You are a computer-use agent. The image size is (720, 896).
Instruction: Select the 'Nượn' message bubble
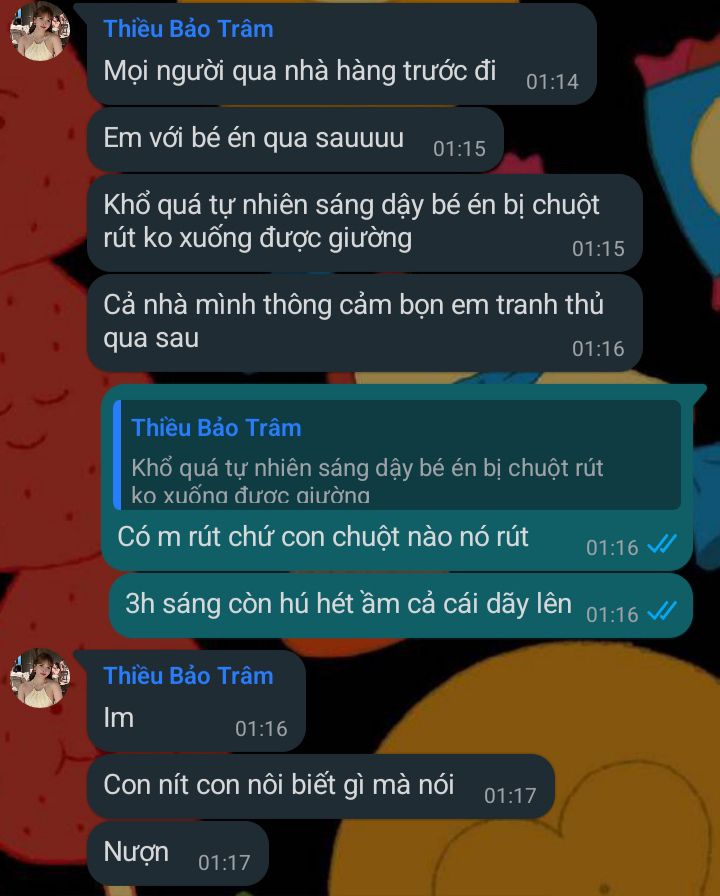(178, 854)
